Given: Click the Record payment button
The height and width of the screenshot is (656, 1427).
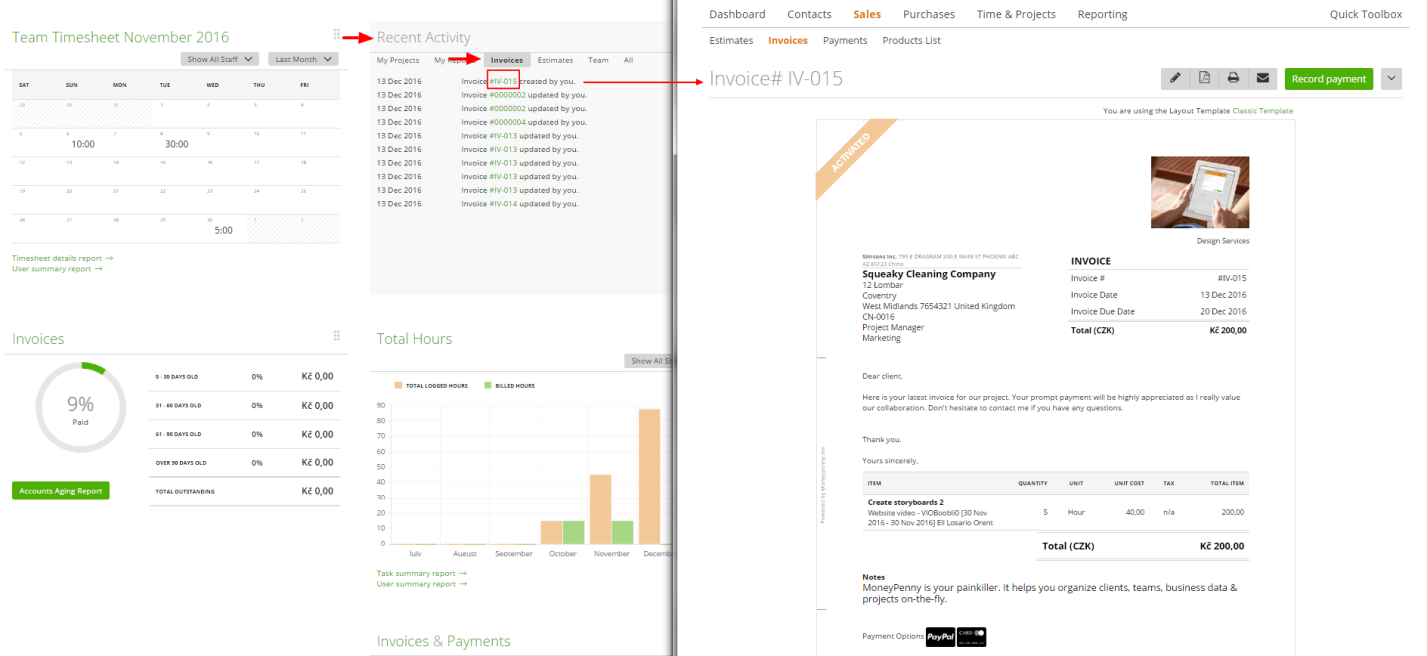Looking at the screenshot, I should pos(1328,79).
